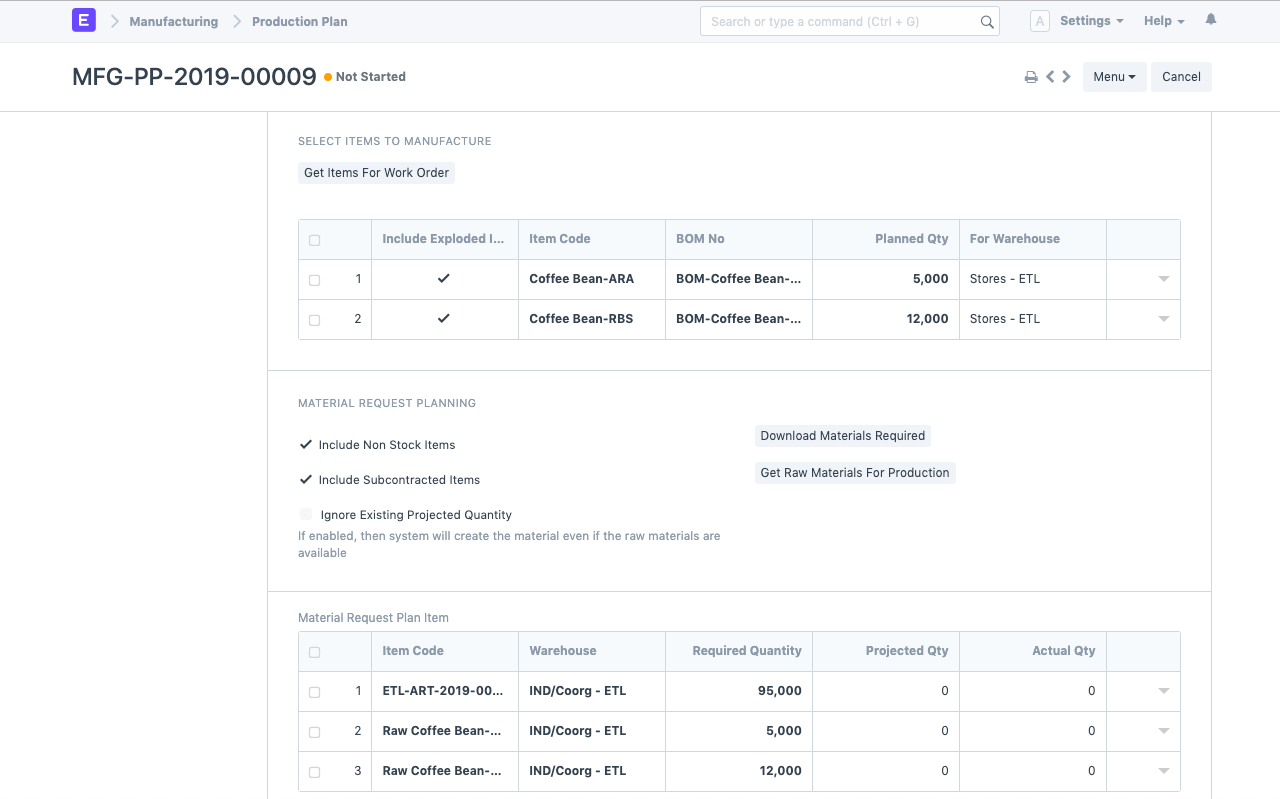Check material row 3 checkbox
The height and width of the screenshot is (799, 1280).
point(315,772)
